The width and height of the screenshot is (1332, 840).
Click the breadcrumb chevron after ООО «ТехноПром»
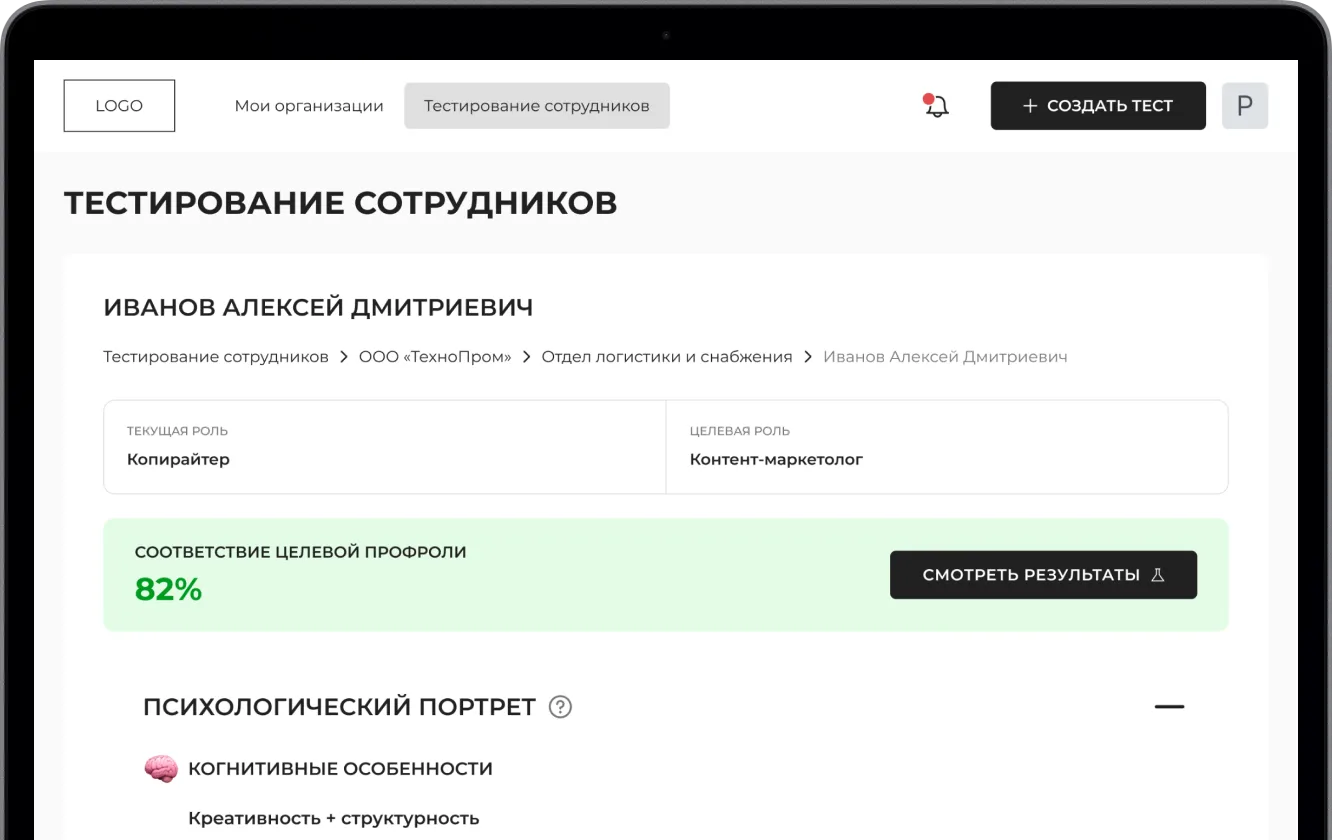tap(526, 357)
